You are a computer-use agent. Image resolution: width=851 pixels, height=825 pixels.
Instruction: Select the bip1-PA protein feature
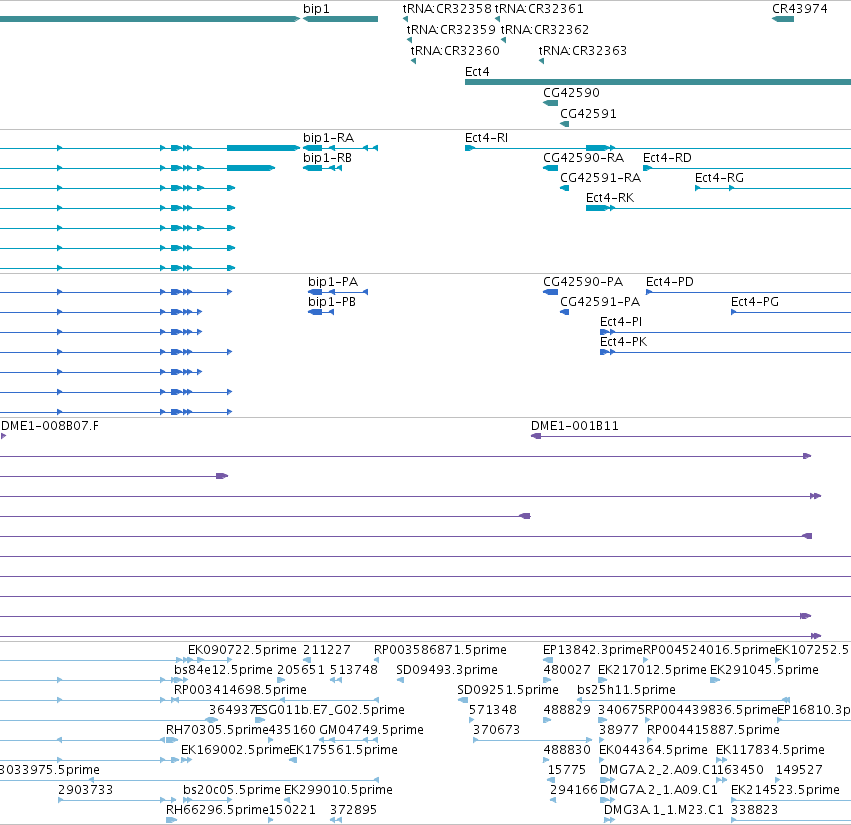[338, 292]
